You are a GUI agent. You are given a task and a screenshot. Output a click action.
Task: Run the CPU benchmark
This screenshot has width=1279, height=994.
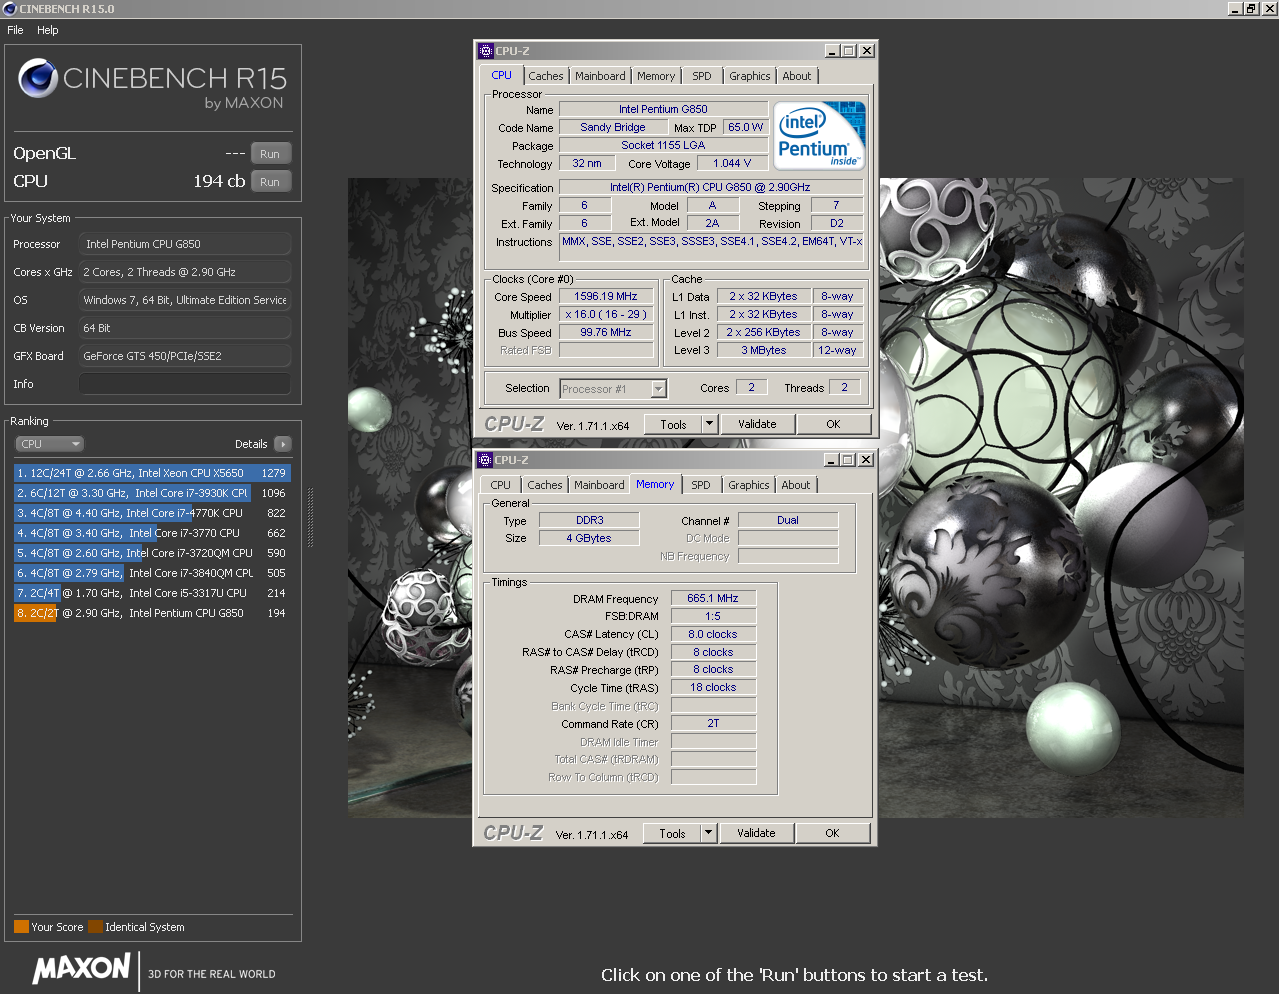270,182
